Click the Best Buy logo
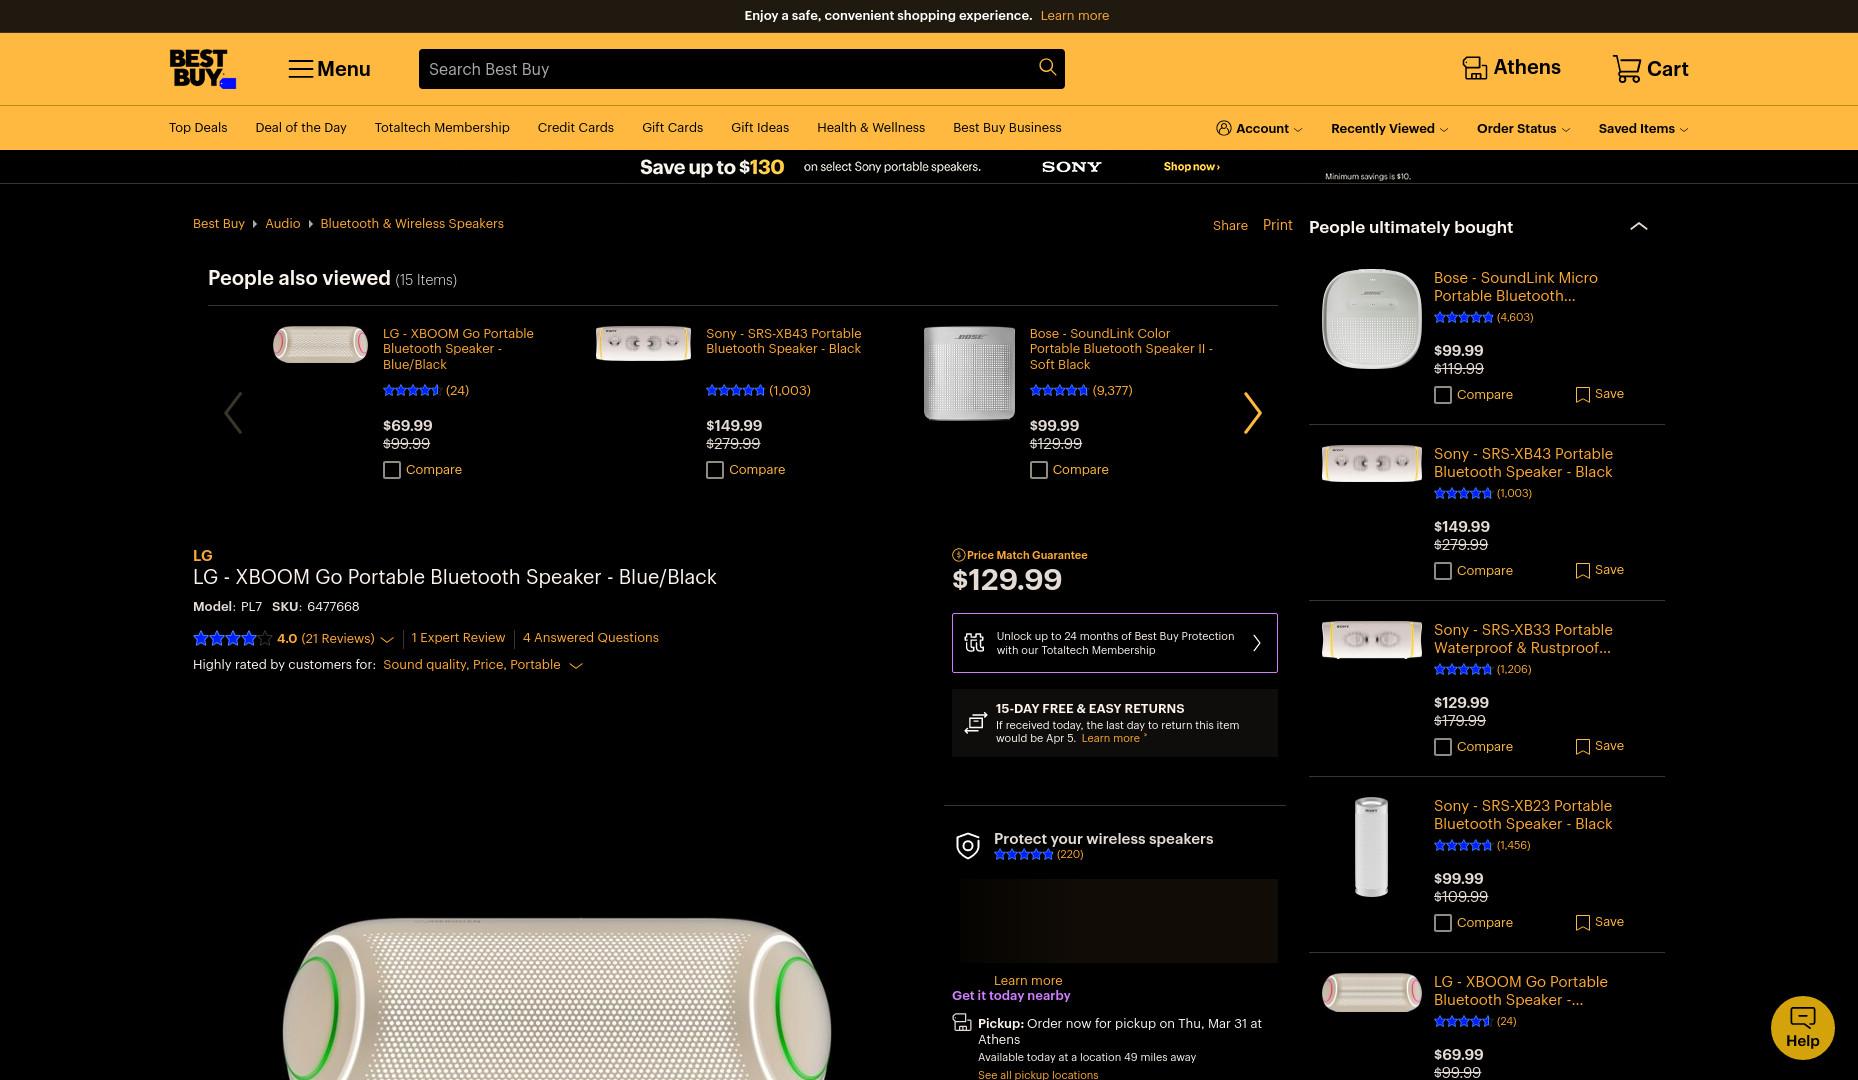1858x1080 pixels. (x=202, y=69)
